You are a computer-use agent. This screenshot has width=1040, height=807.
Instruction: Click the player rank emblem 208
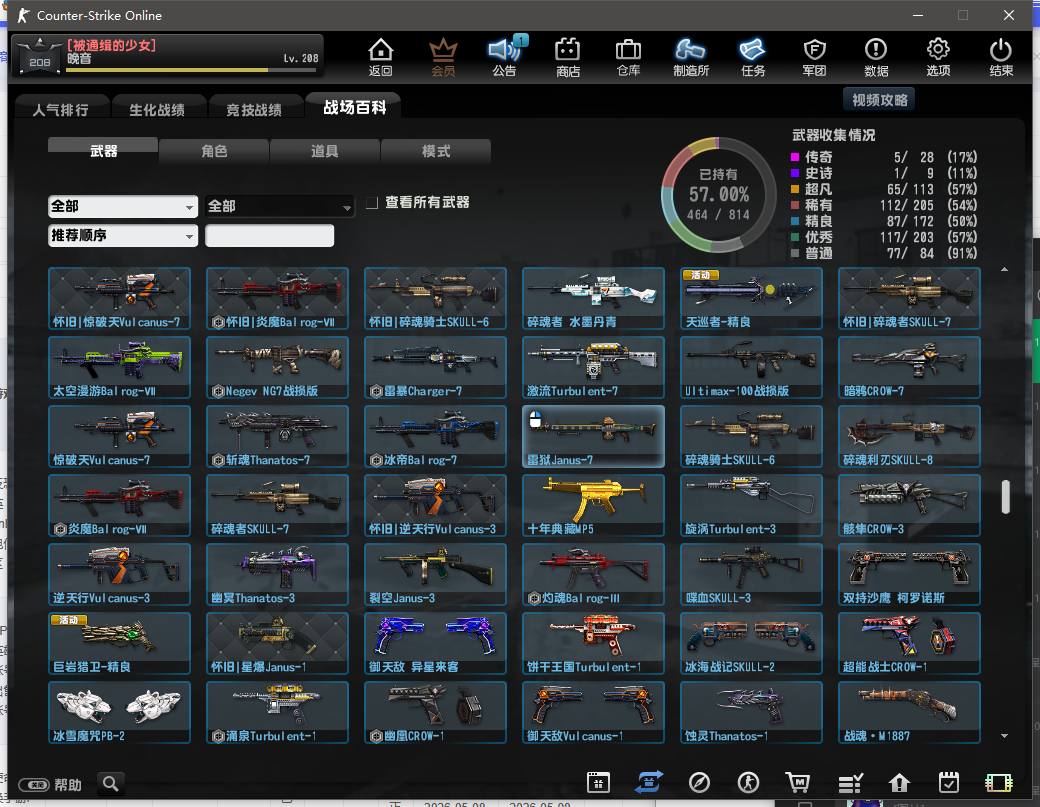pos(39,56)
